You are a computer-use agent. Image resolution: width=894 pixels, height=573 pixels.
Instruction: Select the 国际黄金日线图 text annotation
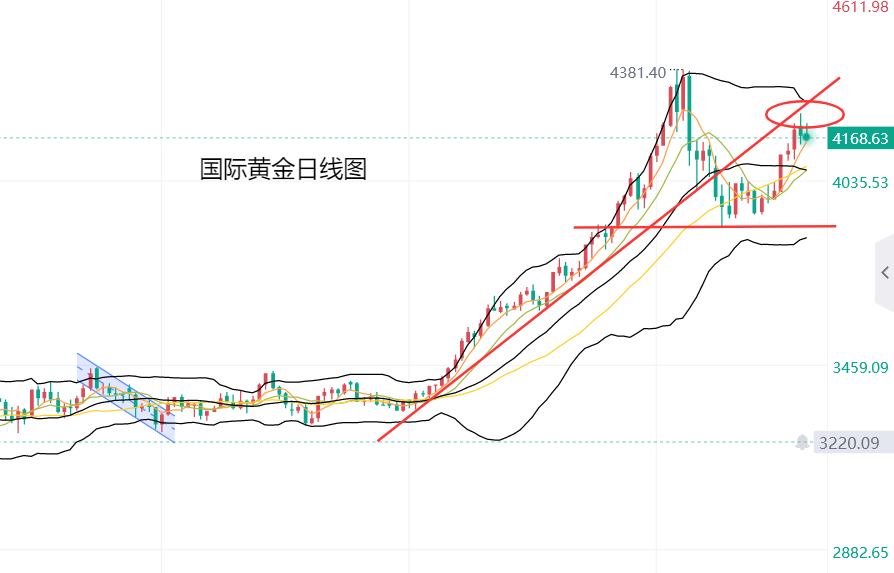click(283, 169)
